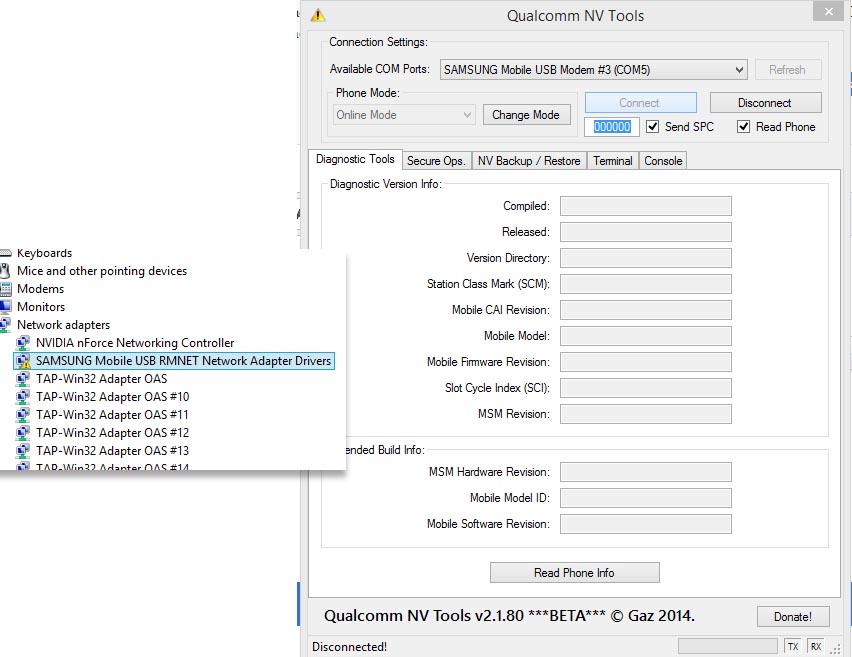Click the Donate! button
The height and width of the screenshot is (657, 852).
(793, 617)
